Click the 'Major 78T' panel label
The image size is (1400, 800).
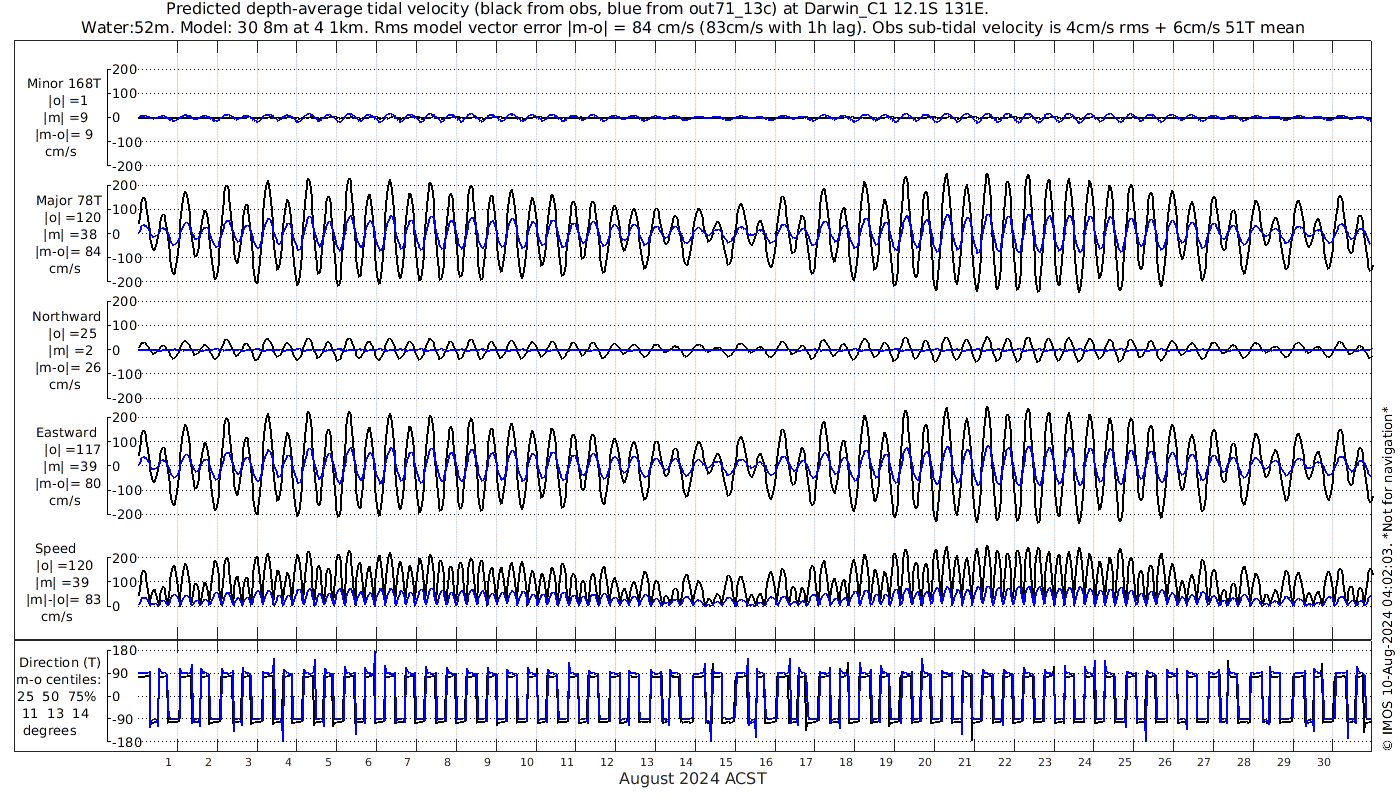pyautogui.click(x=67, y=200)
